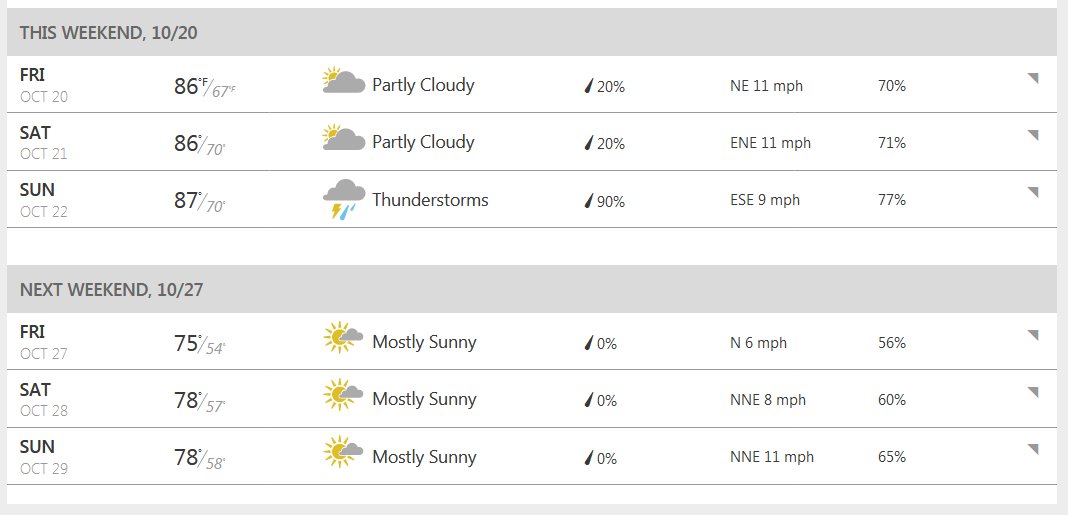This screenshot has width=1068, height=515.
Task: Click the raindrop icon showing 90% precipitation
Action: click(589, 200)
